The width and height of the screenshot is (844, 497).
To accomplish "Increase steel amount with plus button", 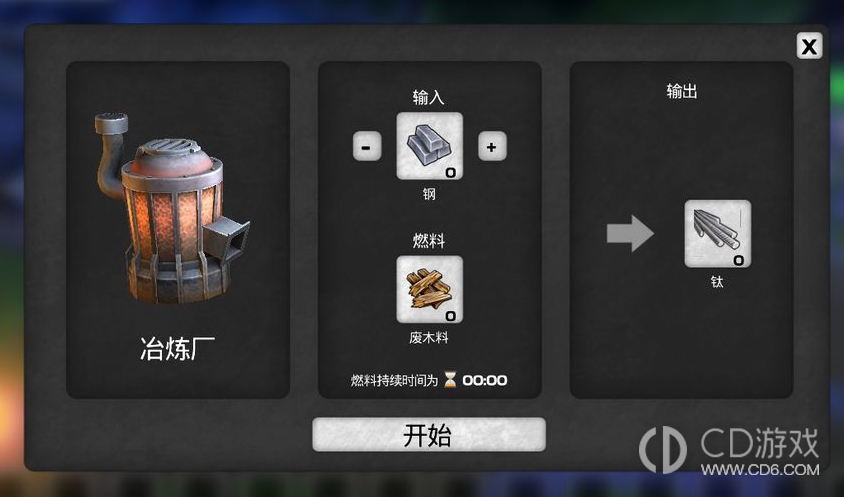I will [x=492, y=146].
